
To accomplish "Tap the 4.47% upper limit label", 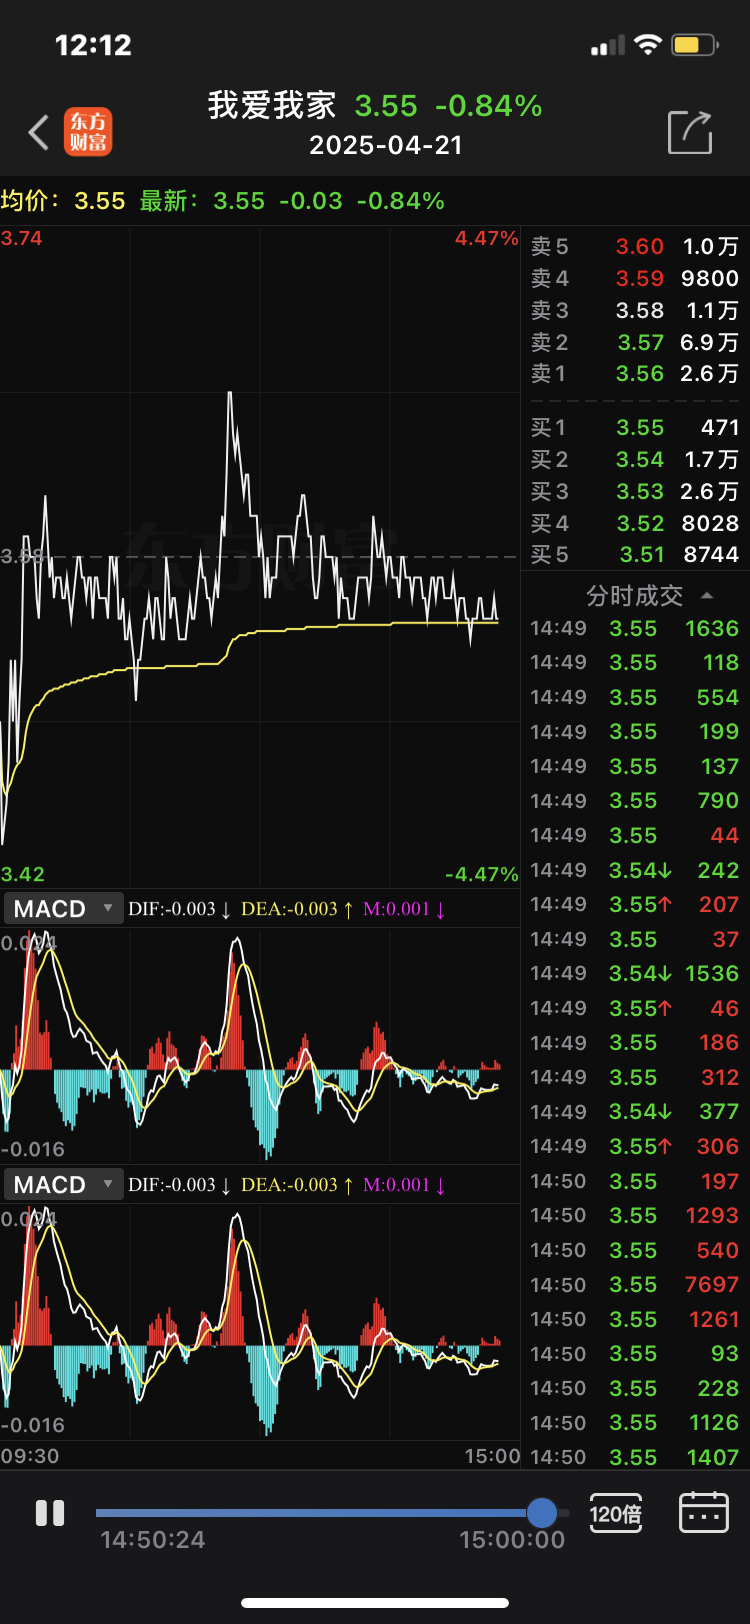I will (x=486, y=238).
